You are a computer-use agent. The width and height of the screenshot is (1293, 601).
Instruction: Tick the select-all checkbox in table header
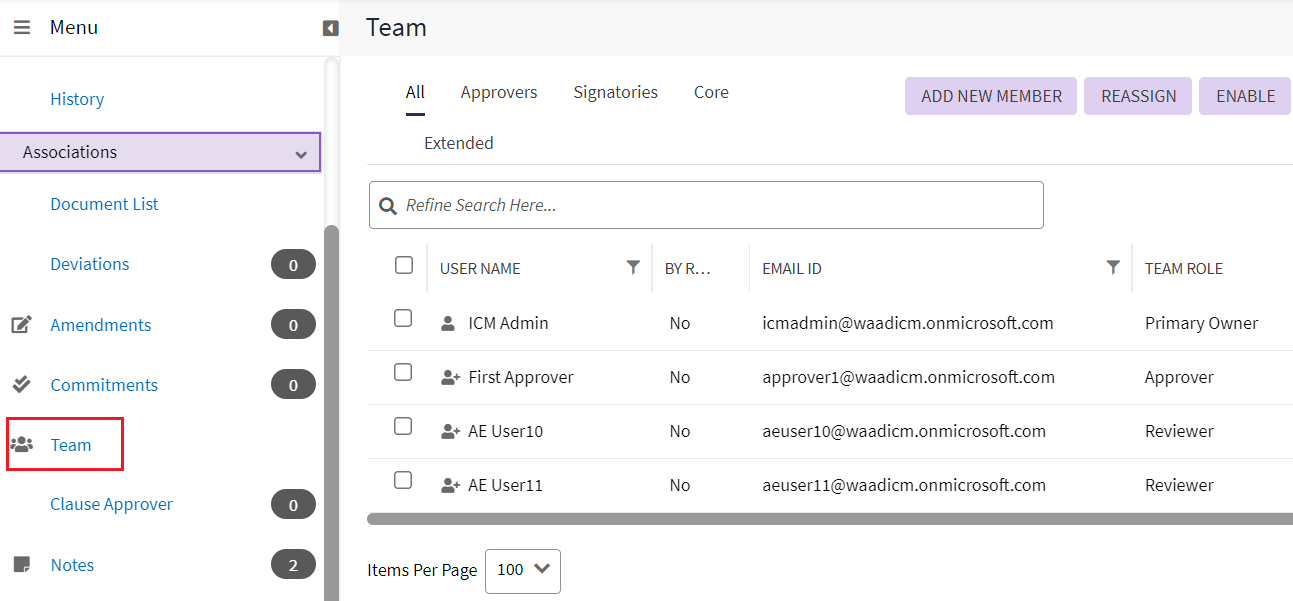[404, 265]
